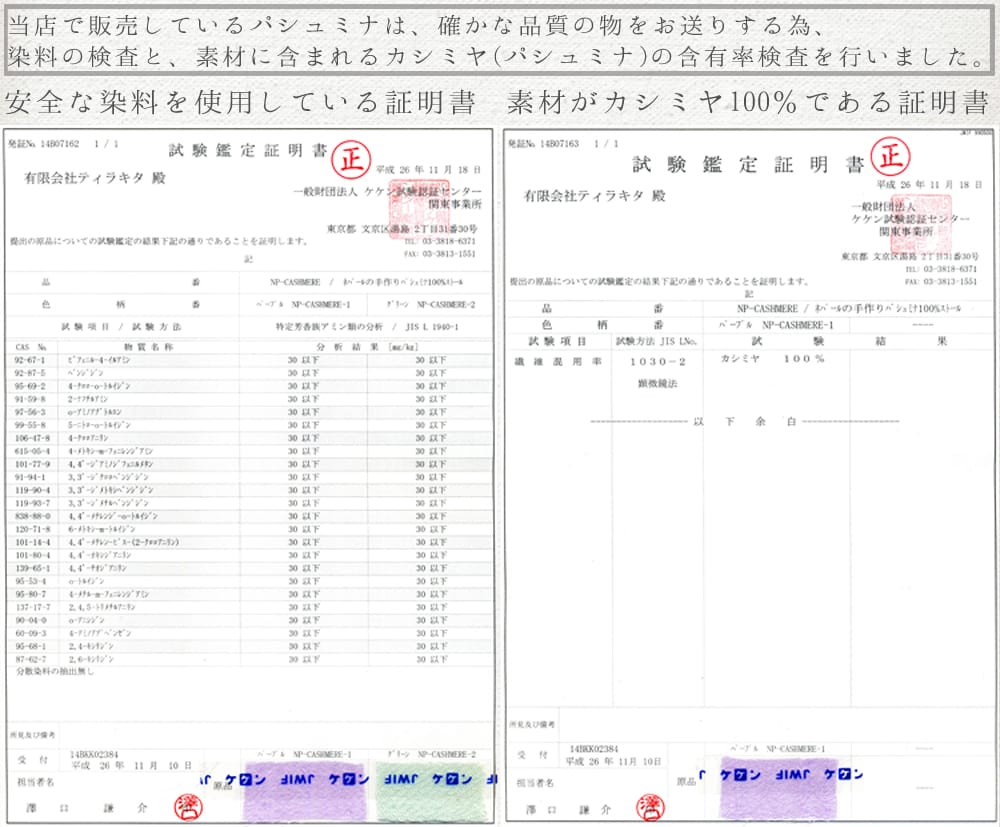The image size is (1000, 827).
Task: Click CAS number 95-53-4
Action: click(x=30, y=581)
